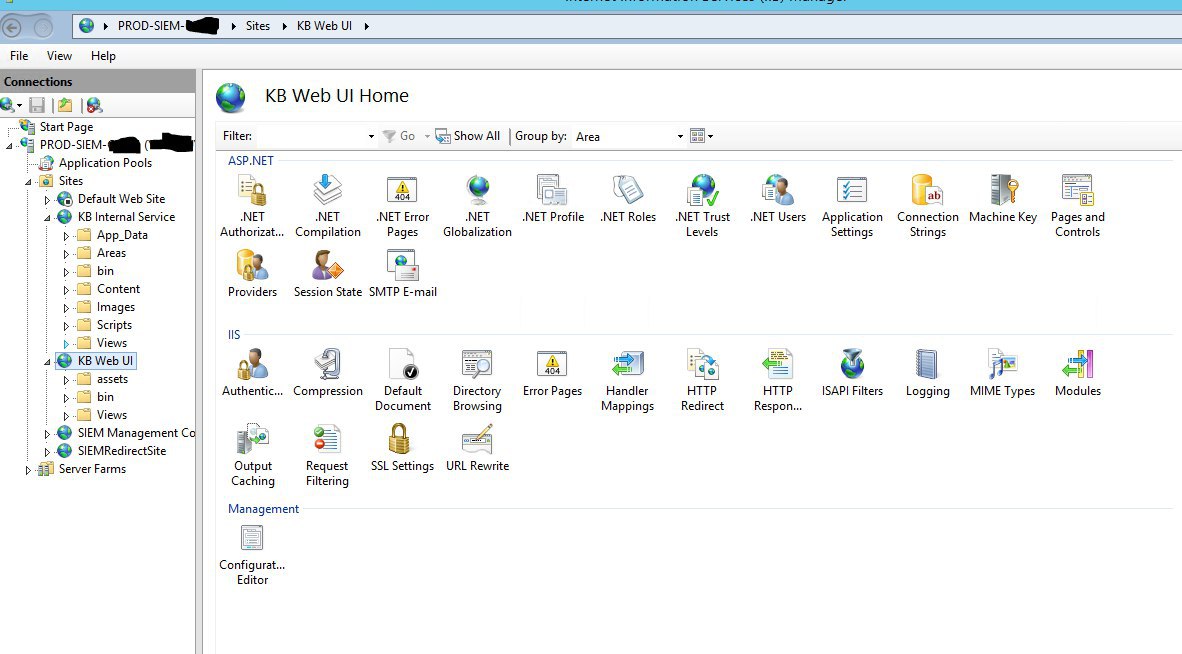
Task: Open the Session State feature
Action: tap(327, 274)
